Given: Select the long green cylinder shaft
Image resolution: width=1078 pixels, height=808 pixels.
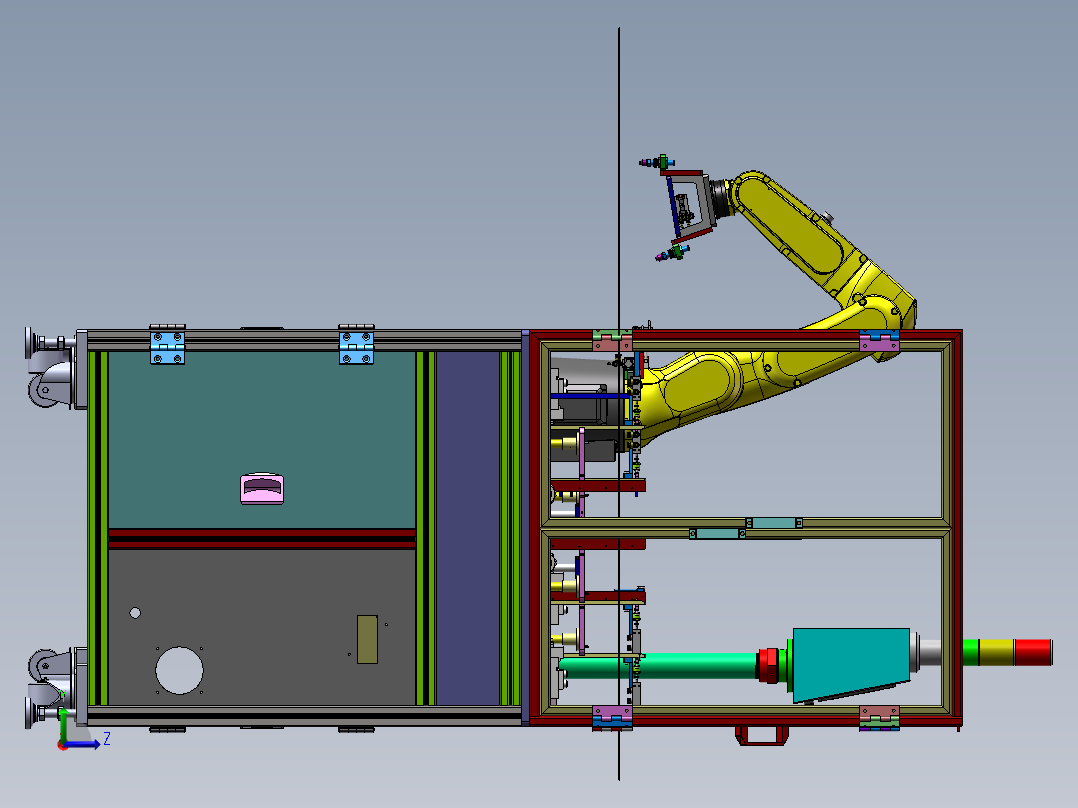Looking at the screenshot, I should coord(660,665).
